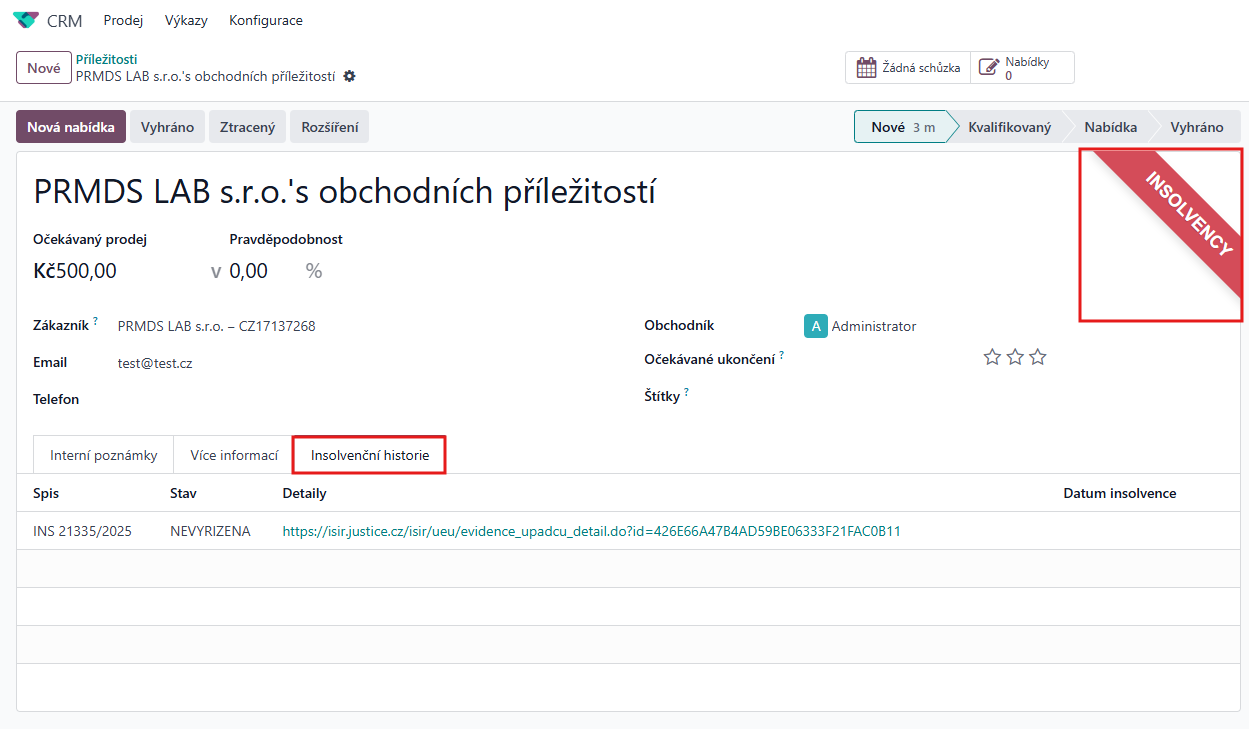
Task: Set priority to two stars
Action: pyautogui.click(x=1015, y=357)
